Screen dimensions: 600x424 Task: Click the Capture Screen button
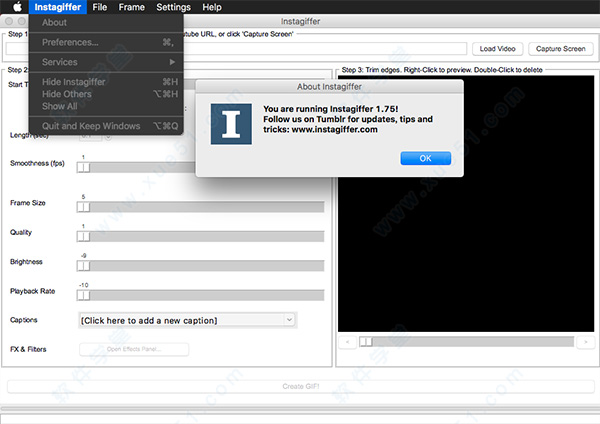tap(561, 49)
